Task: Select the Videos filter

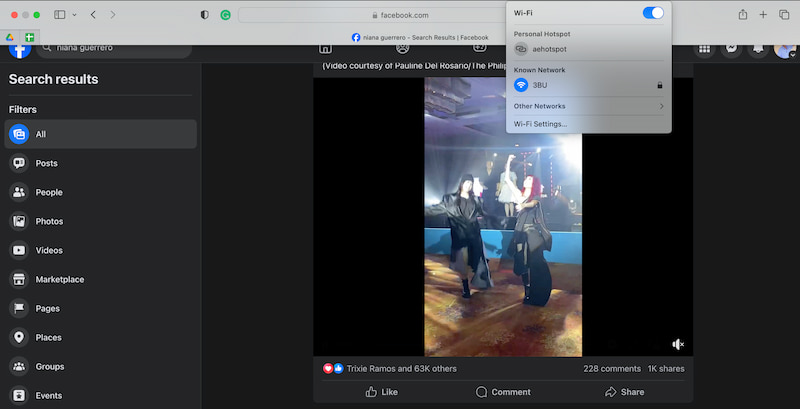Action: point(48,250)
